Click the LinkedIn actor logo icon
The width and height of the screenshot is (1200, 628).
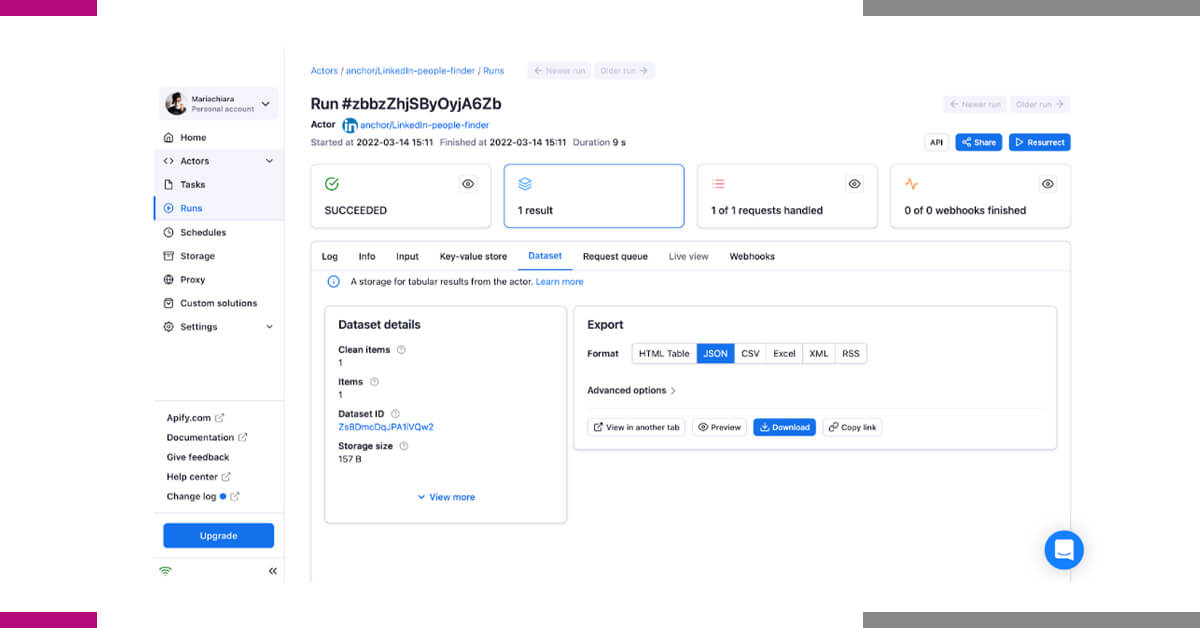point(350,125)
